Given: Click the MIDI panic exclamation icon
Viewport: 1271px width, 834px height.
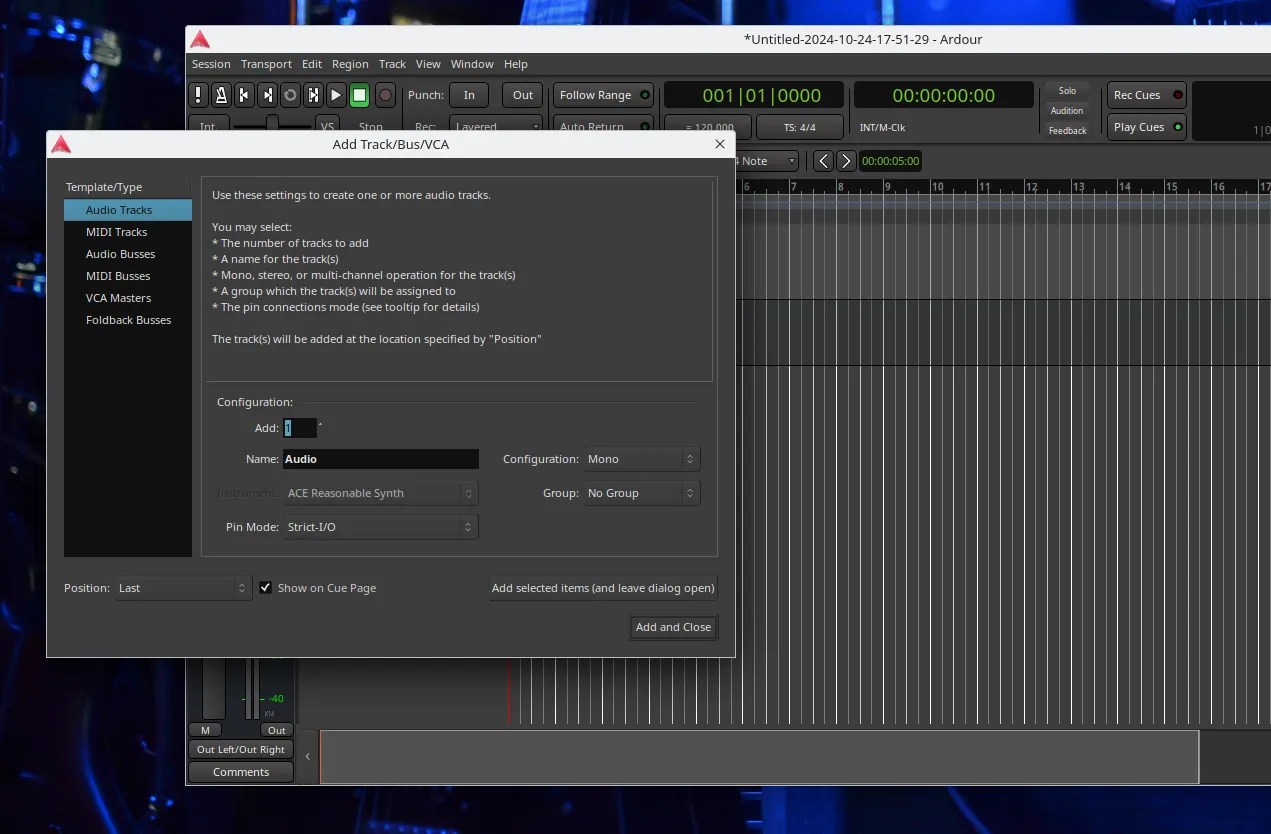Looking at the screenshot, I should 198,95.
